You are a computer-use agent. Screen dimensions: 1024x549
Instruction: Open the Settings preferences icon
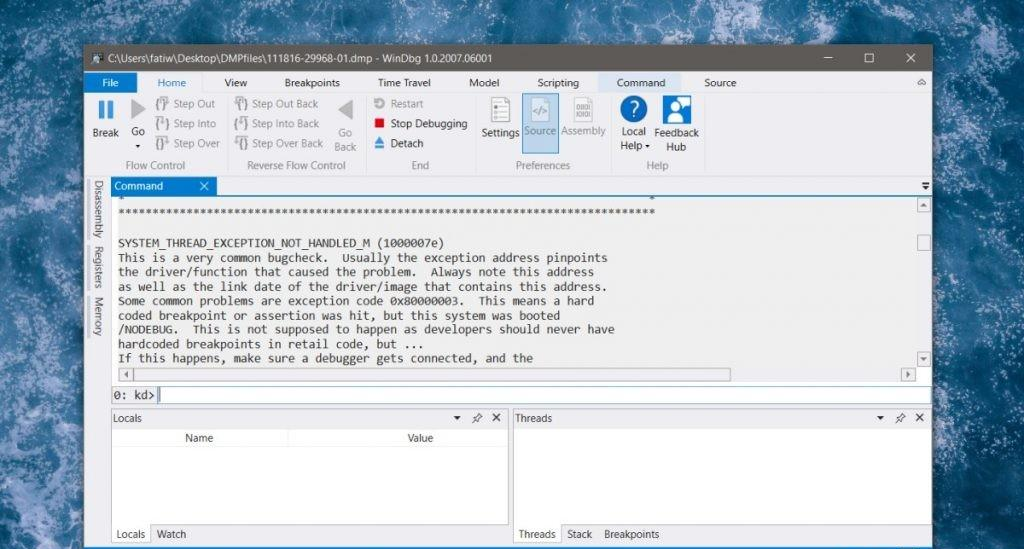[500, 111]
